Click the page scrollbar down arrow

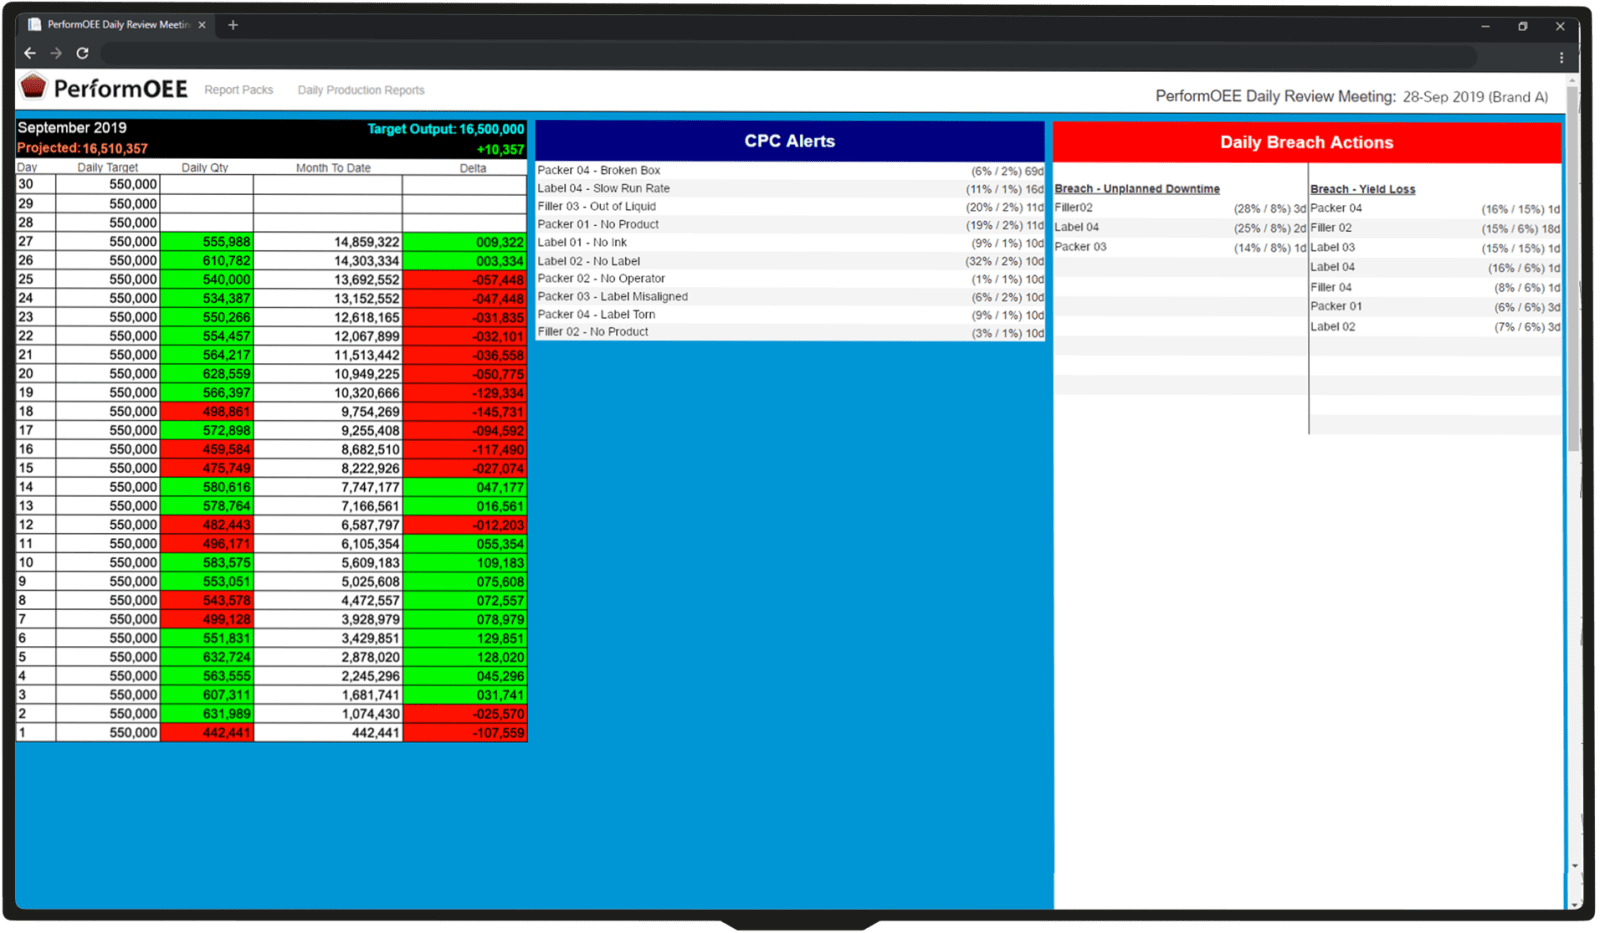tap(1575, 866)
